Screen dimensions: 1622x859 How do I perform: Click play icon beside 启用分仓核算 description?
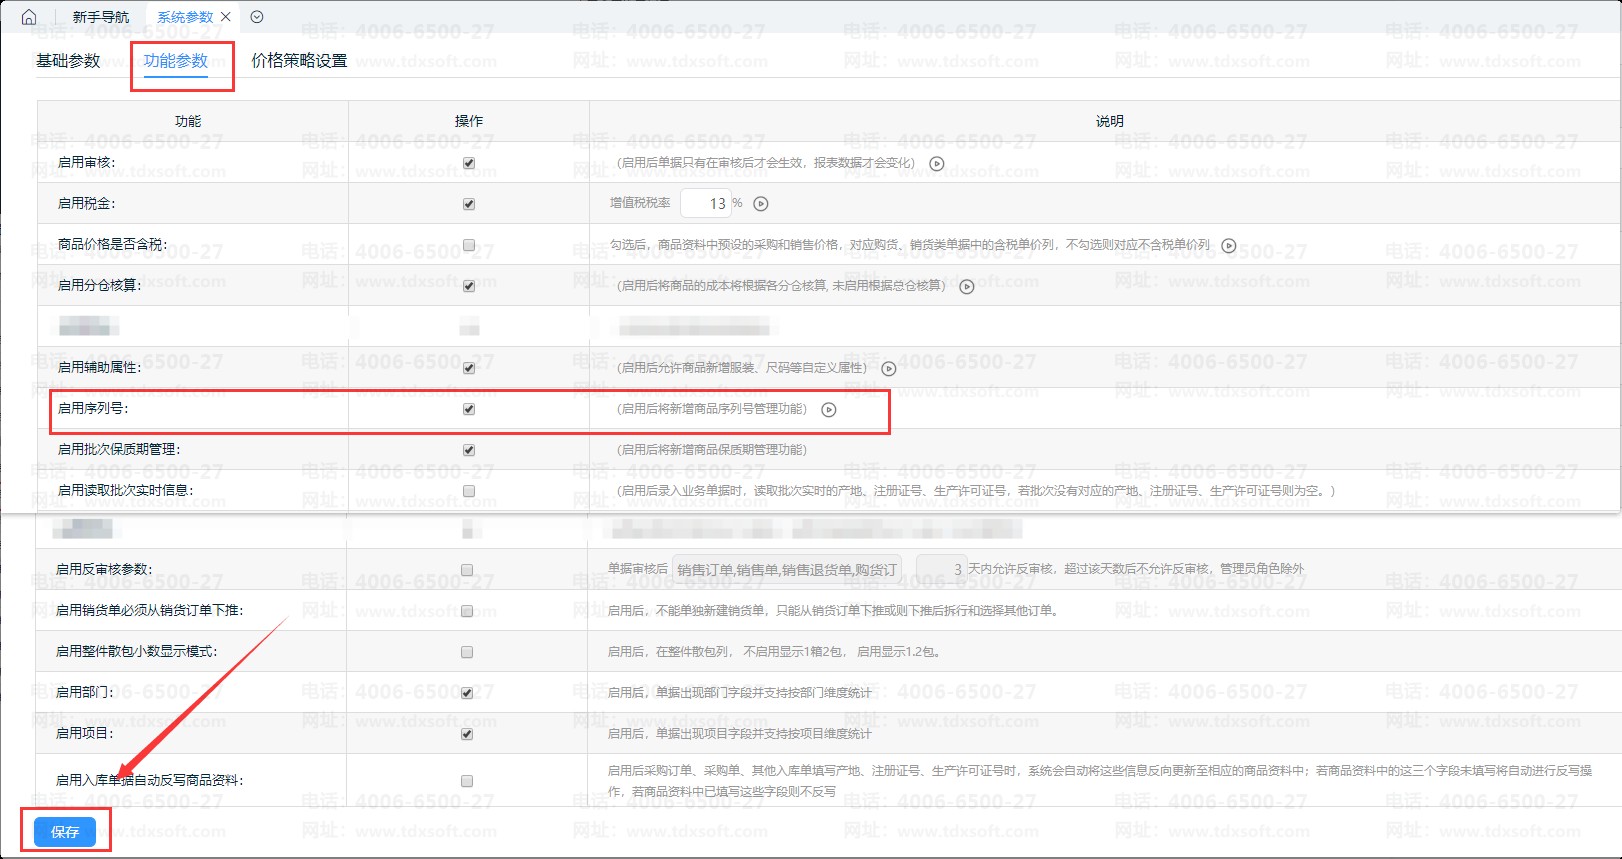[967, 286]
